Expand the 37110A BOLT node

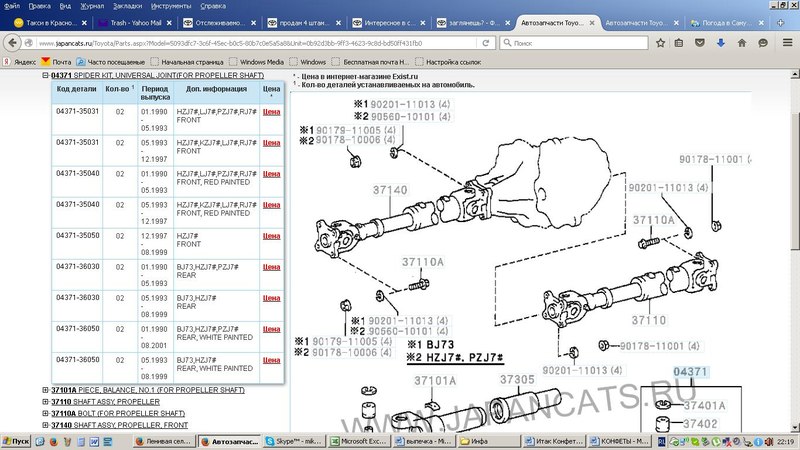45,413
